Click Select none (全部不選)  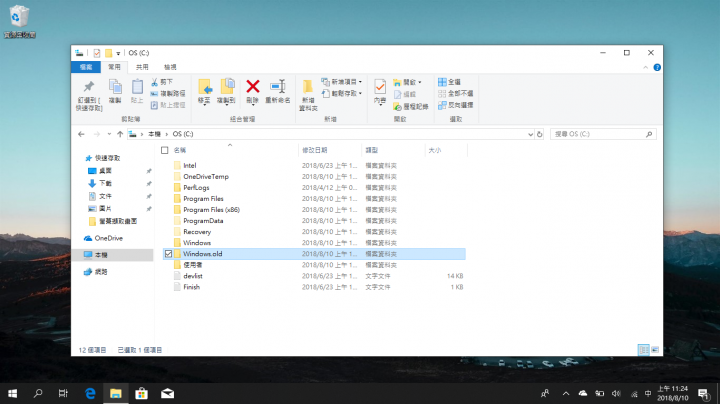coord(456,93)
